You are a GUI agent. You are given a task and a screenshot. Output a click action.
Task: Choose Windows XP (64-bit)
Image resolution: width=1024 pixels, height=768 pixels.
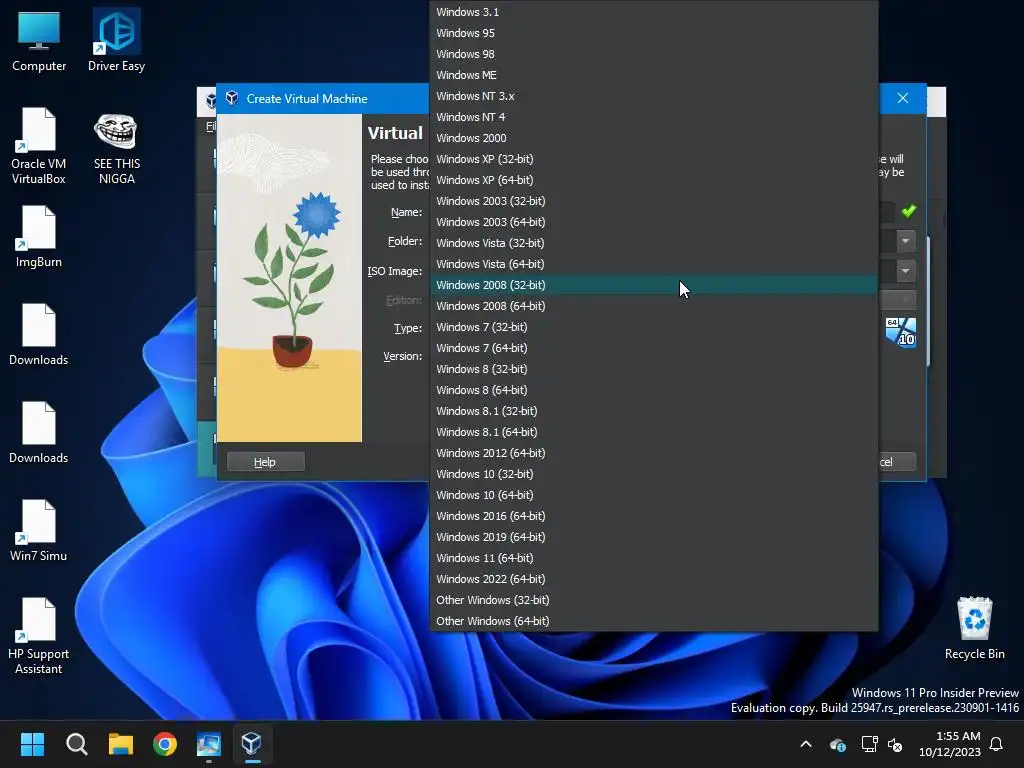(x=654, y=180)
